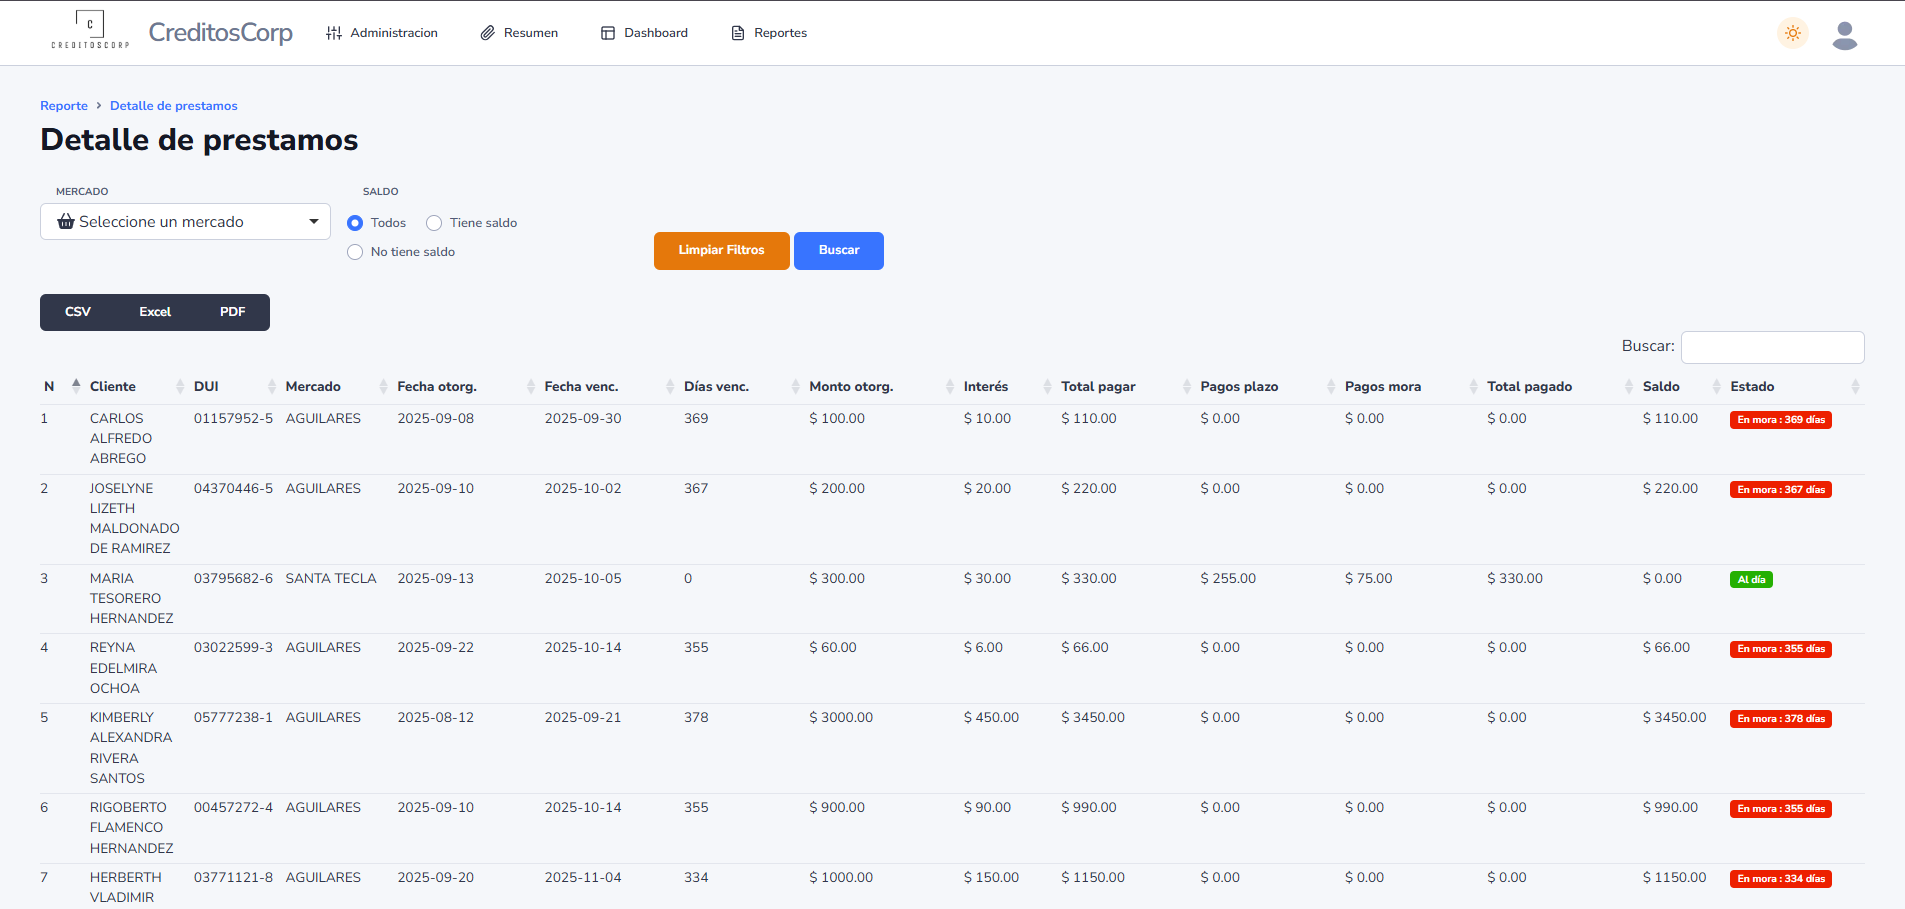Viewport: 1905px width, 909px height.
Task: Open the user profile avatar icon
Action: point(1845,35)
